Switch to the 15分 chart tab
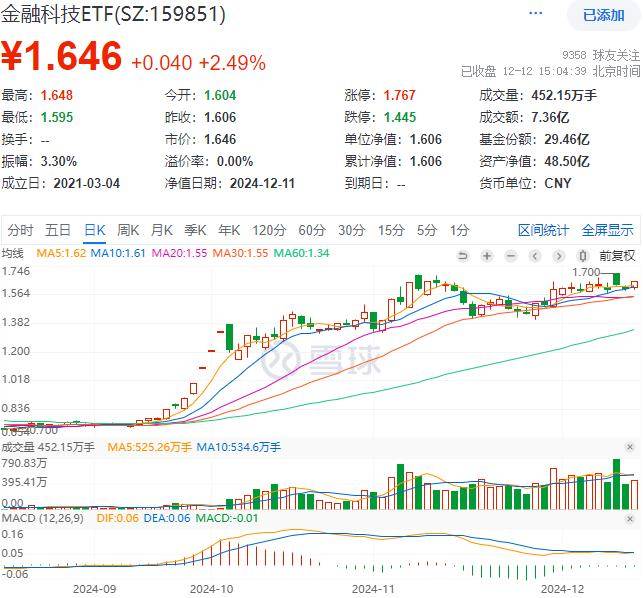The image size is (643, 598). pyautogui.click(x=391, y=230)
